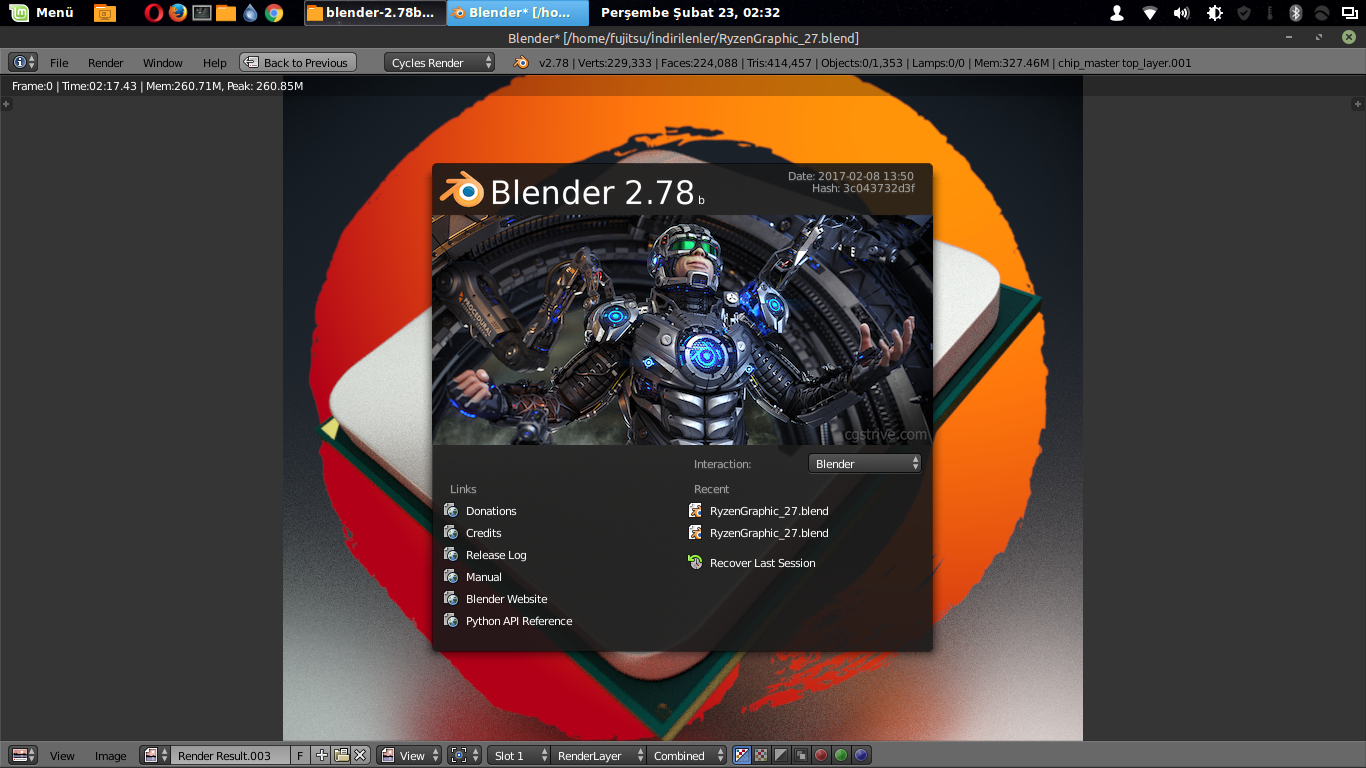Open the Combined render pass dropdown

(x=687, y=755)
